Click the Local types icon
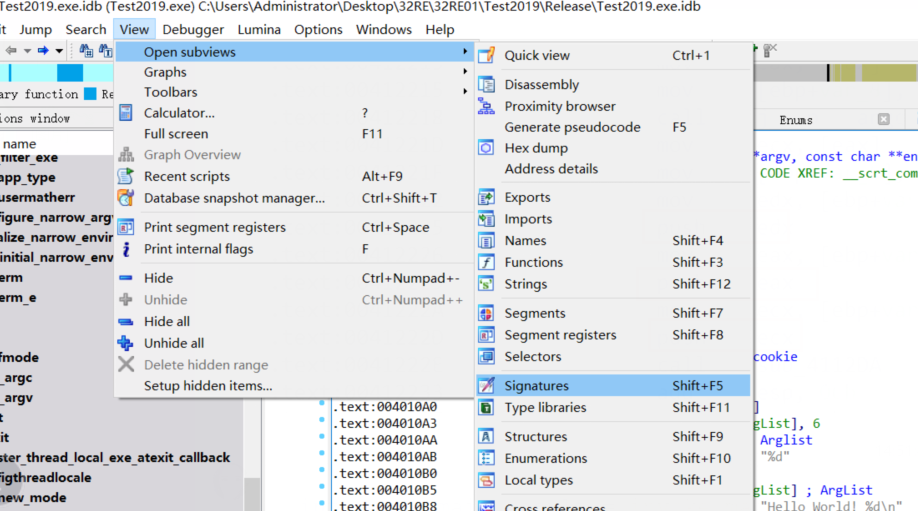This screenshot has width=918, height=511. click(487, 480)
